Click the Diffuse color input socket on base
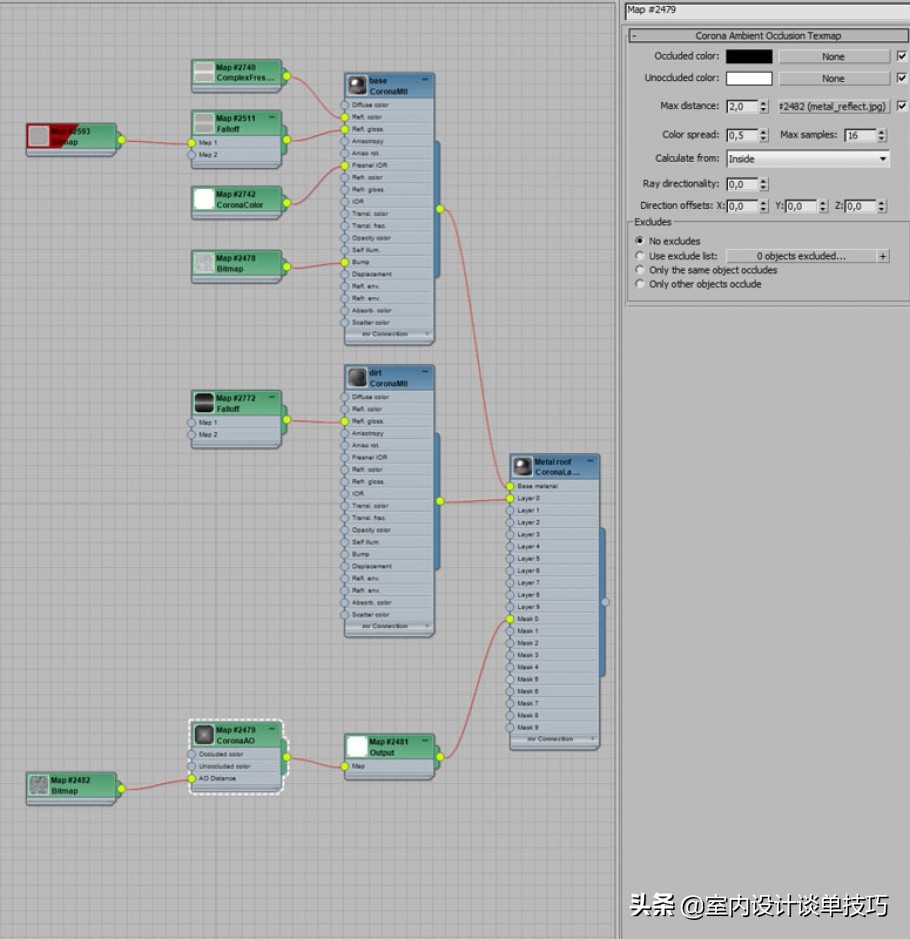 [x=345, y=105]
